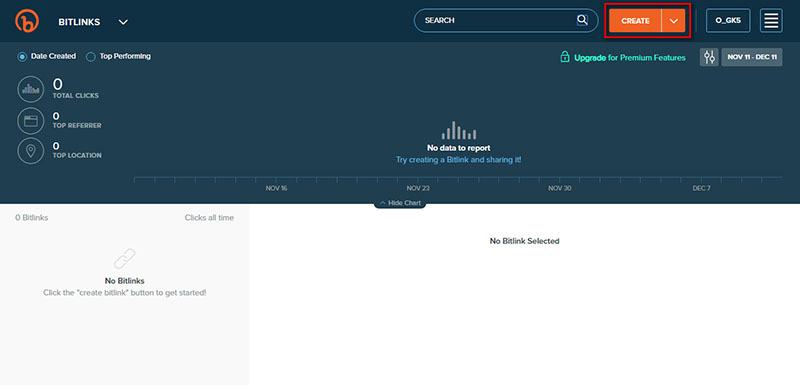
Task: Click the DEC 7 timeline label
Action: [702, 189]
